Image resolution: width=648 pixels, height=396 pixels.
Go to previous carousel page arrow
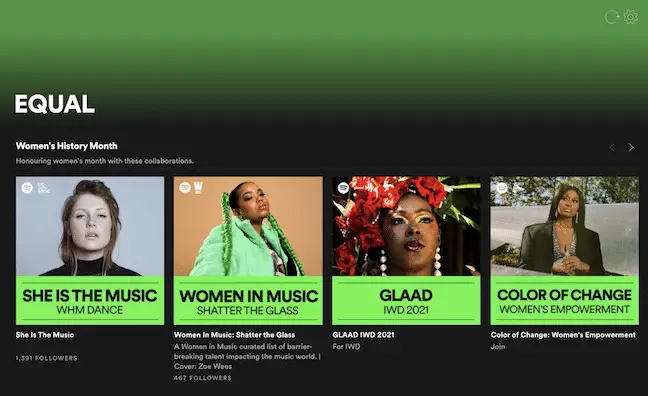tap(612, 147)
